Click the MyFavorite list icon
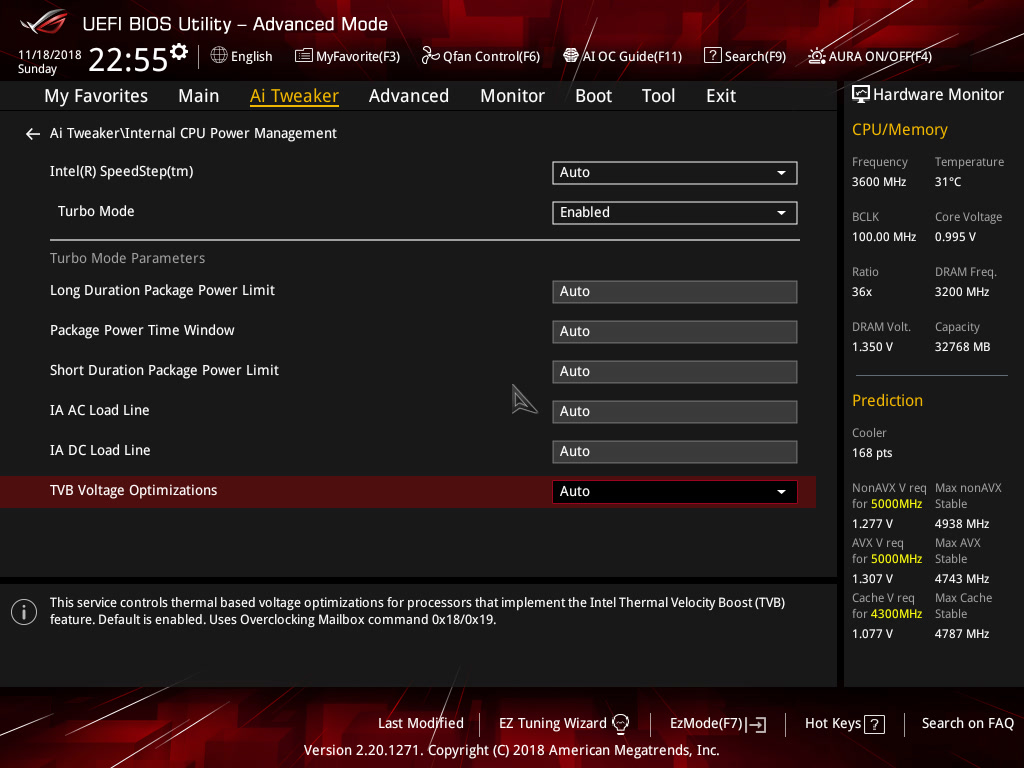The height and width of the screenshot is (768, 1024). point(304,56)
